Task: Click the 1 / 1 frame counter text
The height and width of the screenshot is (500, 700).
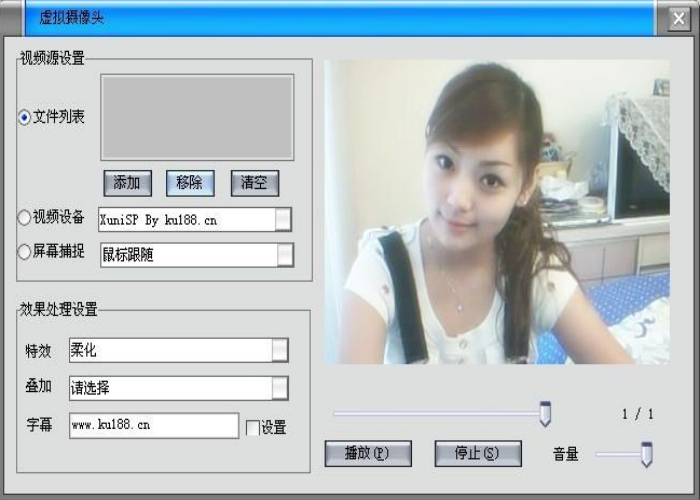Action: click(638, 414)
